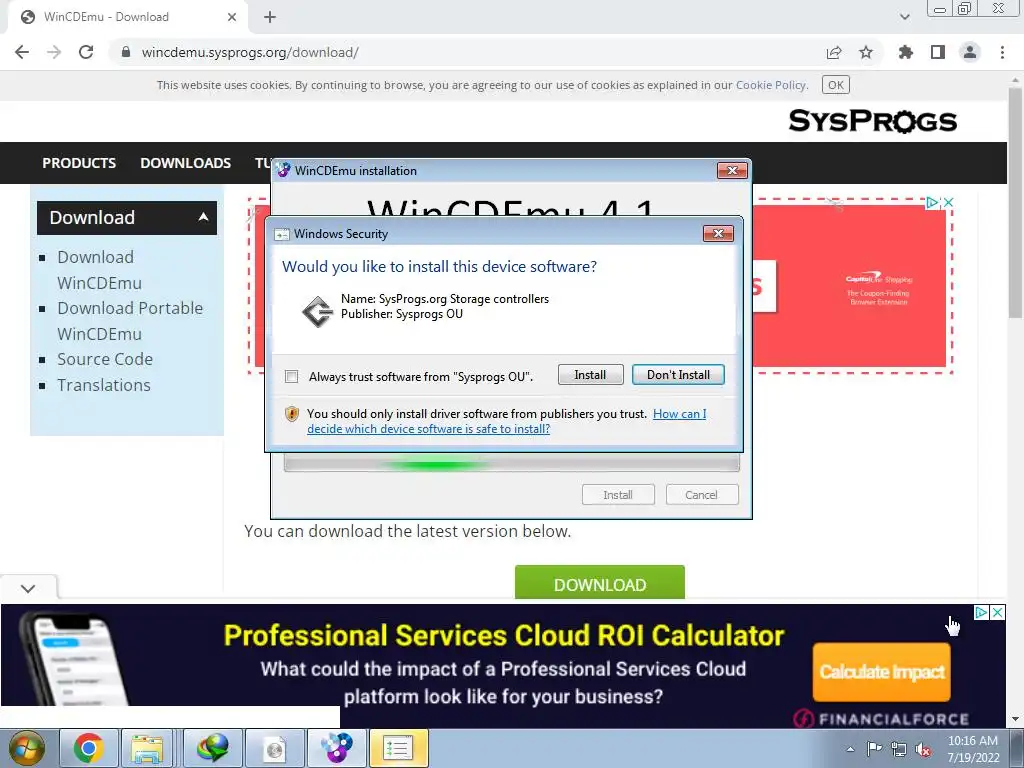Image resolution: width=1024 pixels, height=768 pixels.
Task: Click the Windows Security dialog shield icon
Action: coord(292,413)
